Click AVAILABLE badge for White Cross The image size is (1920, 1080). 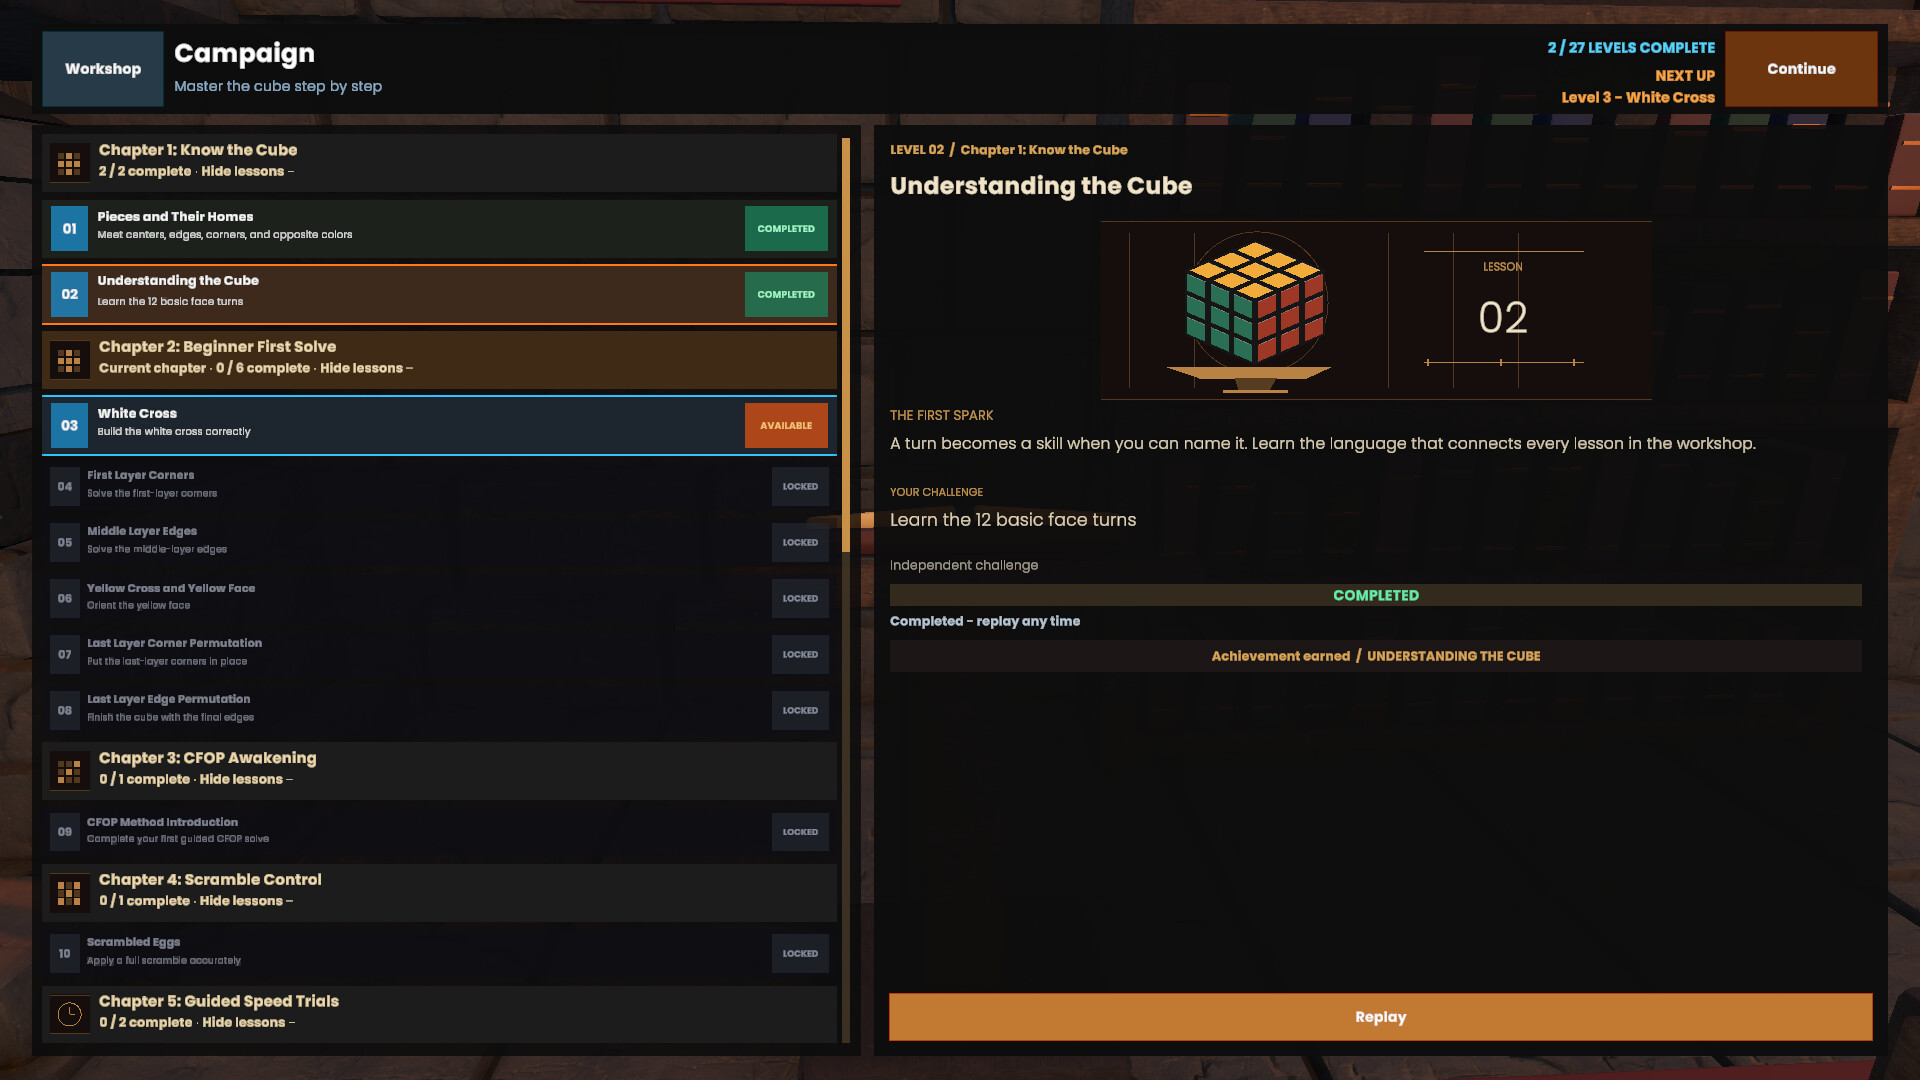tap(786, 426)
